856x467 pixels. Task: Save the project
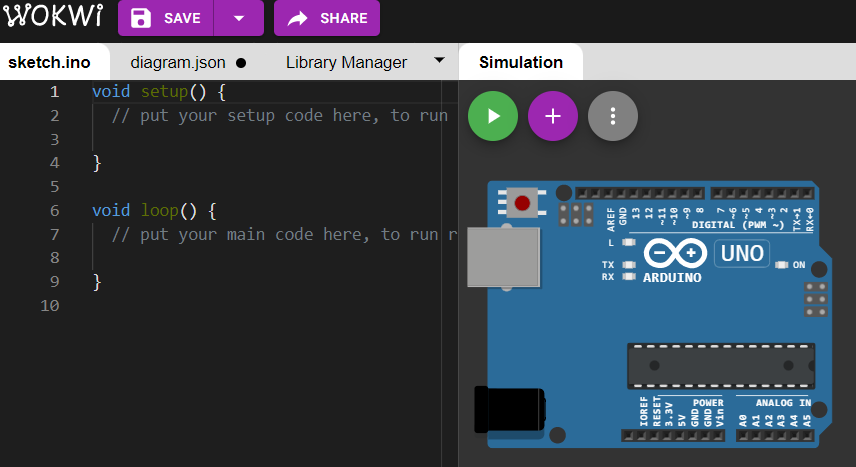(166, 18)
